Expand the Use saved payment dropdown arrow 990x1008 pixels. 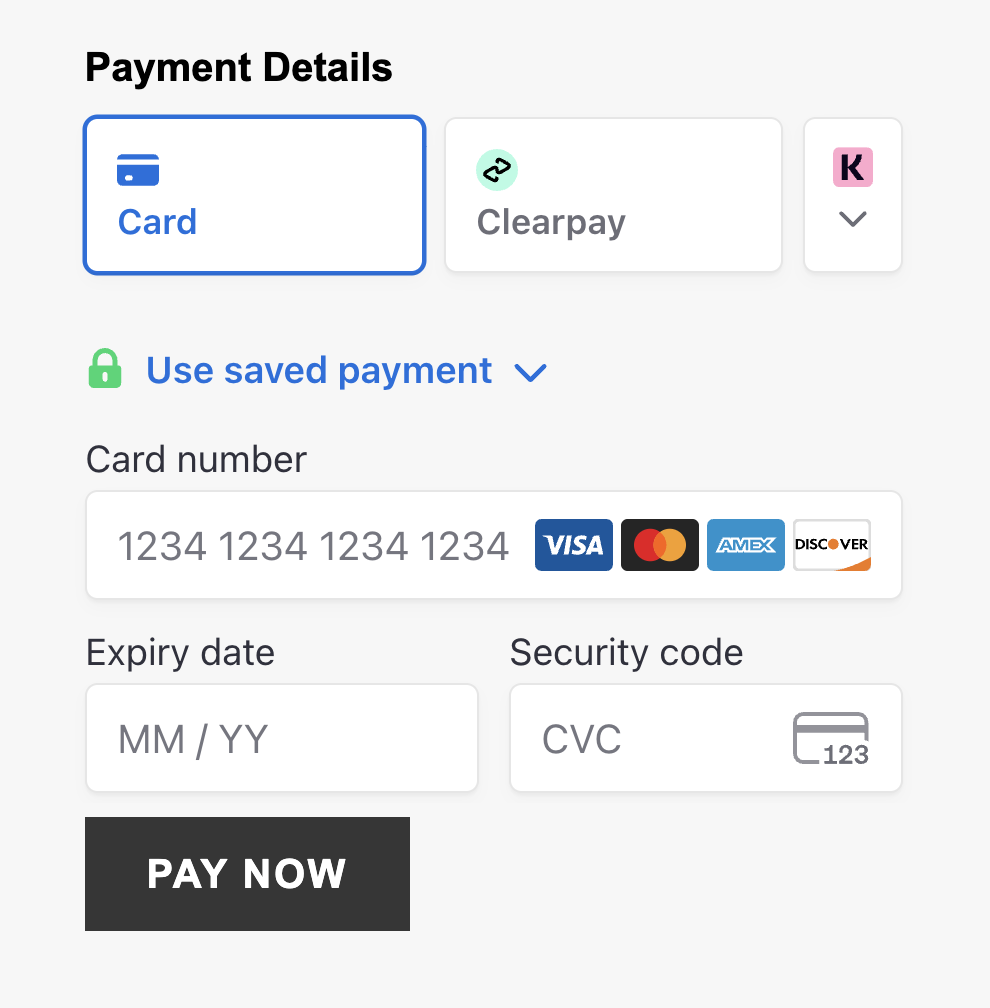click(x=531, y=372)
